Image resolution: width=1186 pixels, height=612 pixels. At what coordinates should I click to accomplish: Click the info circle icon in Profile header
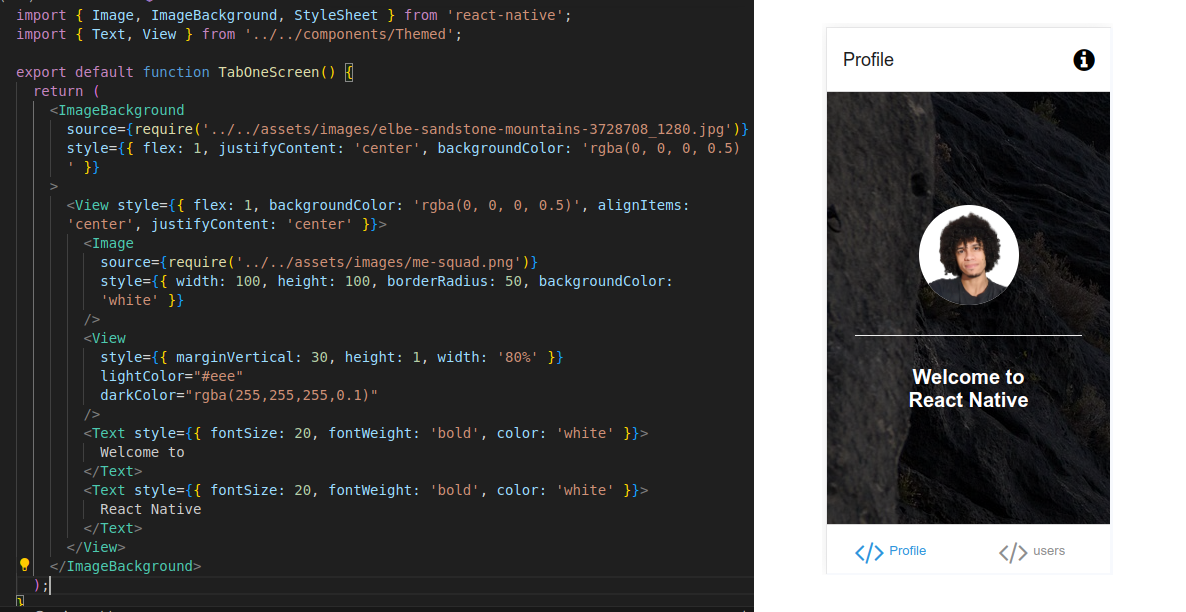(1083, 60)
